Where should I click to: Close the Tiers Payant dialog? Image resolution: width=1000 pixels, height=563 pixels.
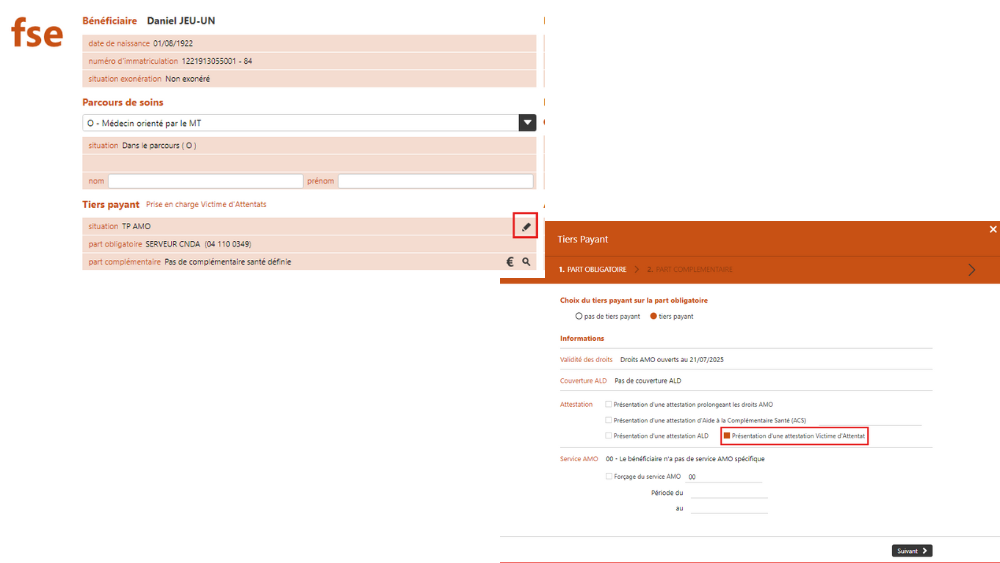click(x=992, y=229)
